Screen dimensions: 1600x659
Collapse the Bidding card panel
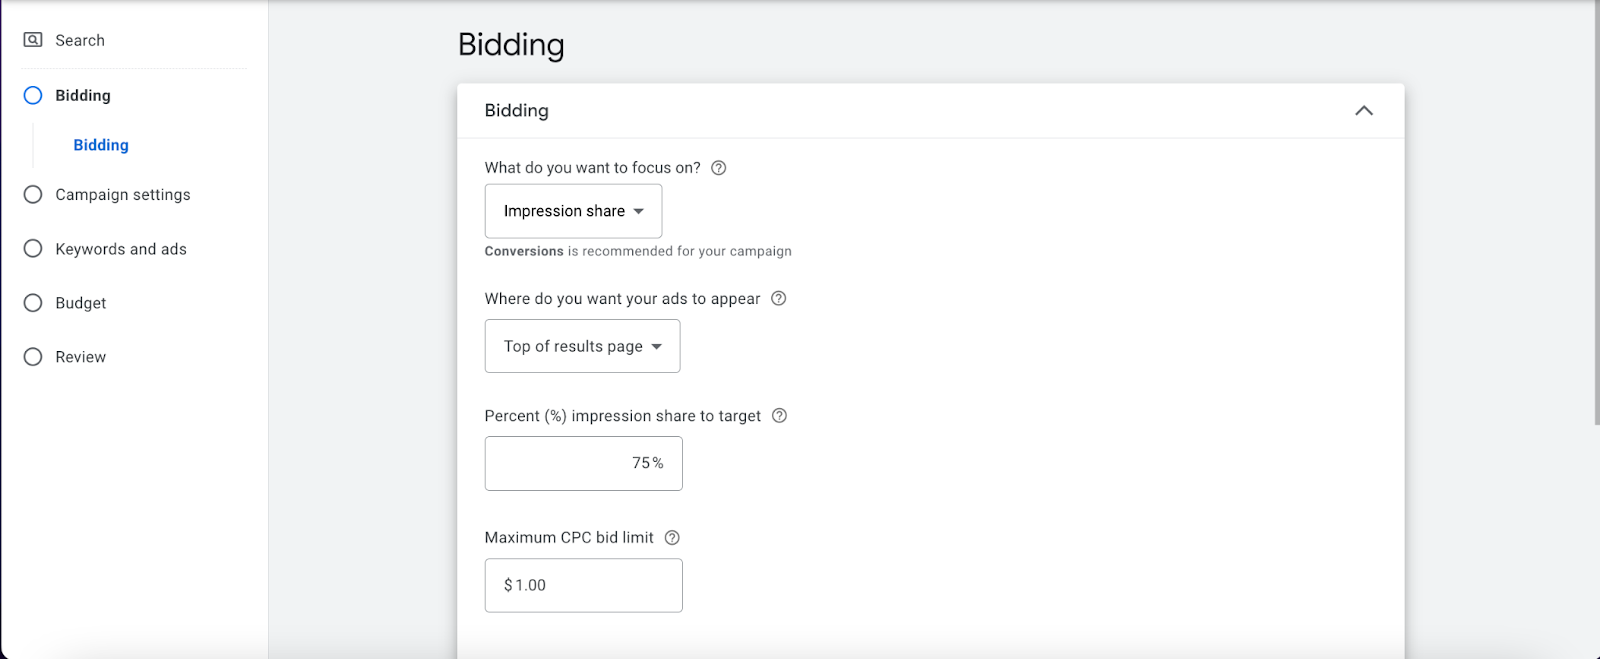tap(1364, 111)
